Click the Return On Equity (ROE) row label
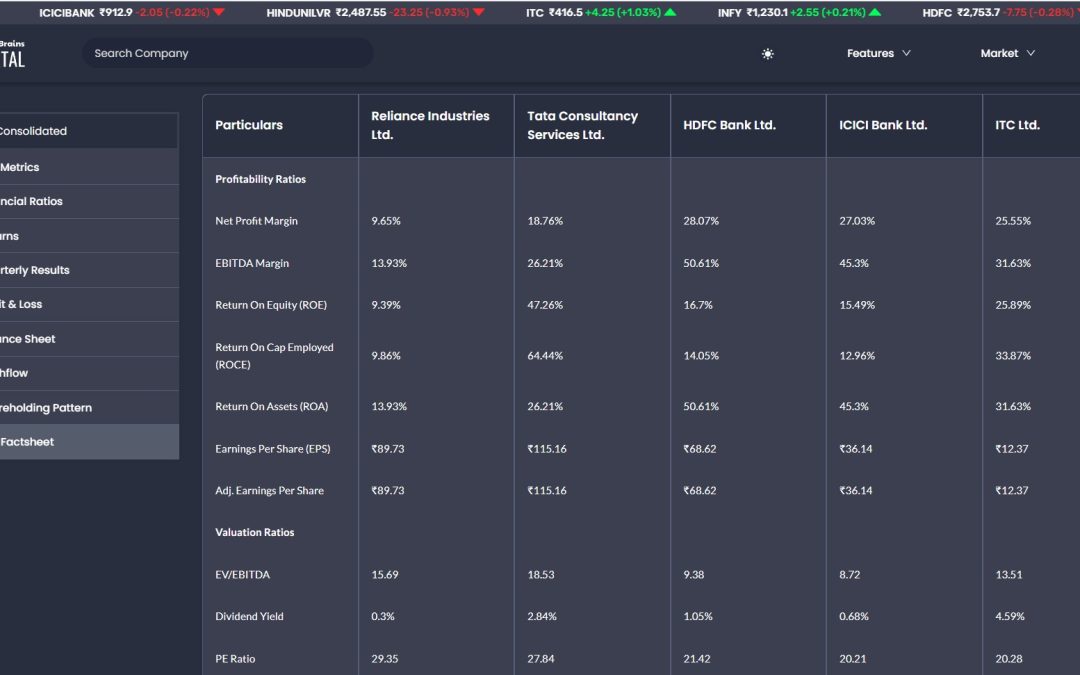Viewport: 1080px width, 675px height. pyautogui.click(x=271, y=305)
